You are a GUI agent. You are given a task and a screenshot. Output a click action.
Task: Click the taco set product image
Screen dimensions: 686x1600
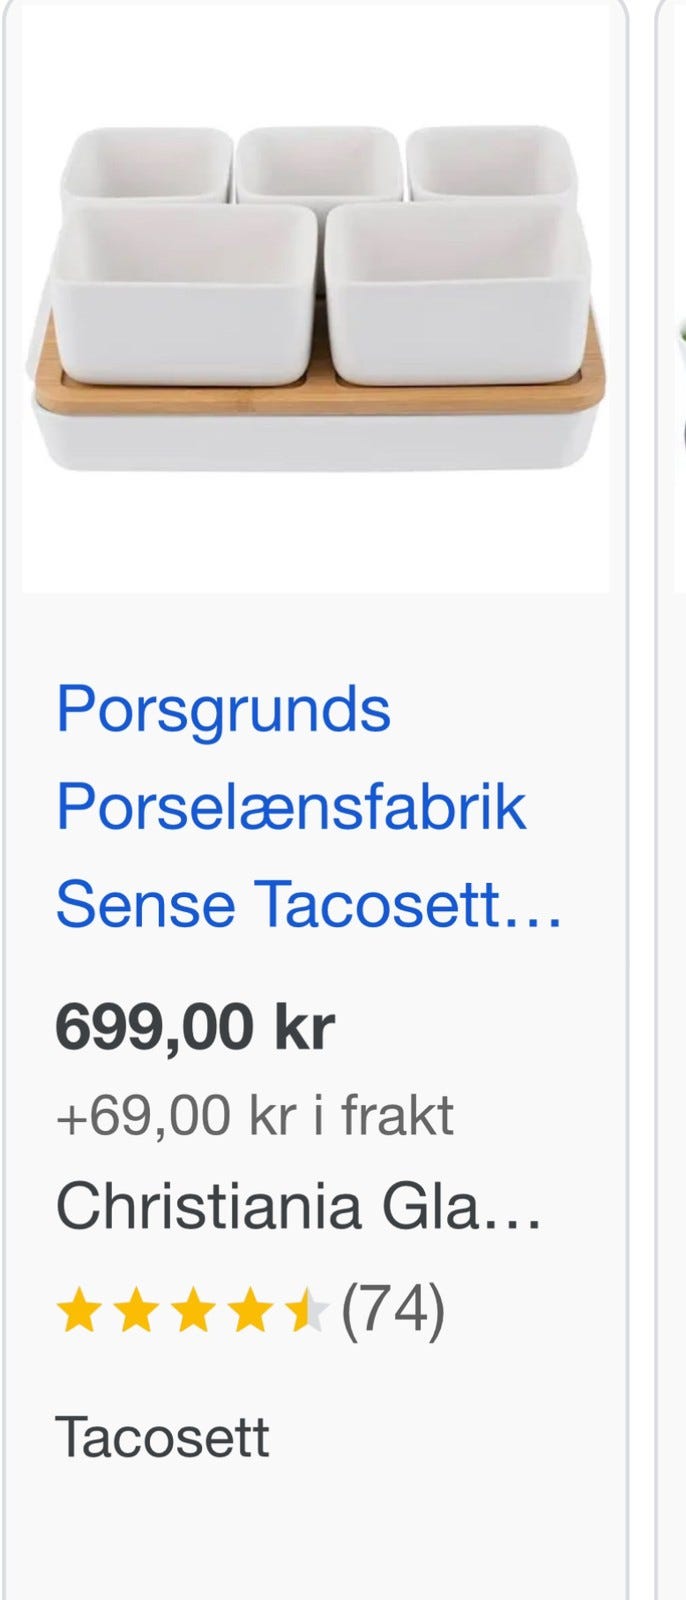[316, 300]
